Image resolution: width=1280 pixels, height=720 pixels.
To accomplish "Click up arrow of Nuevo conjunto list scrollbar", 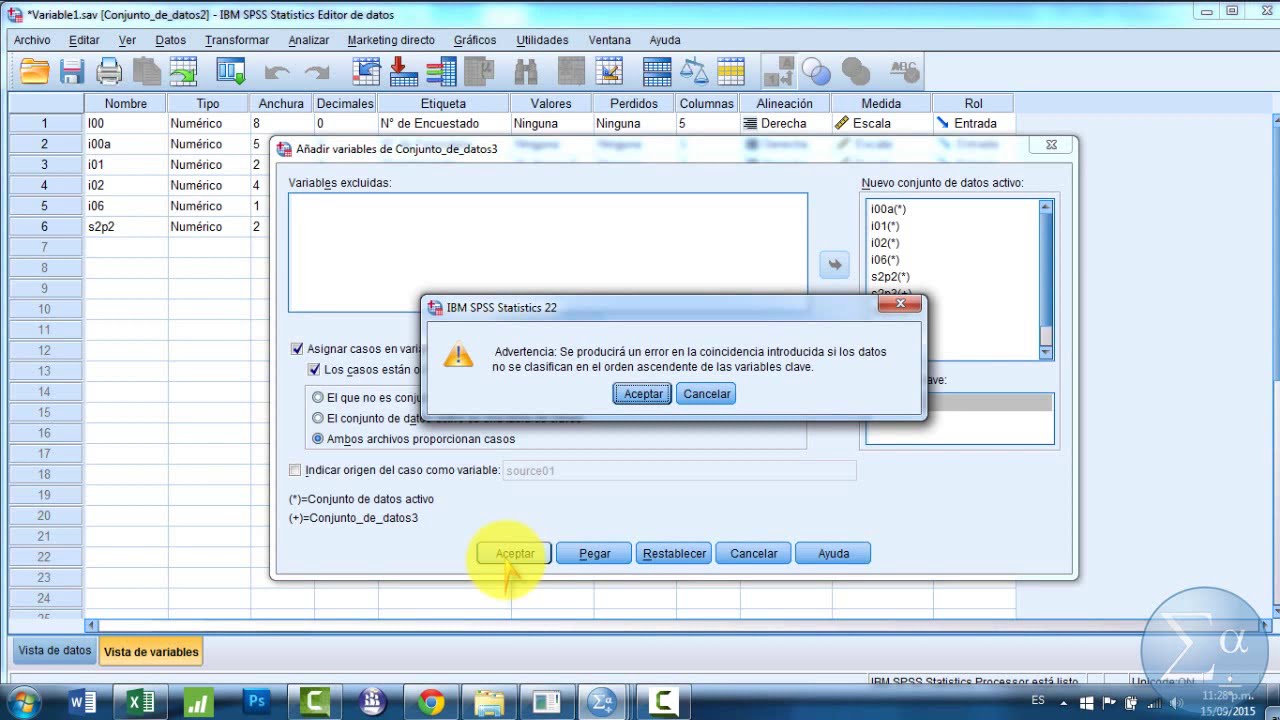I will (x=1046, y=207).
